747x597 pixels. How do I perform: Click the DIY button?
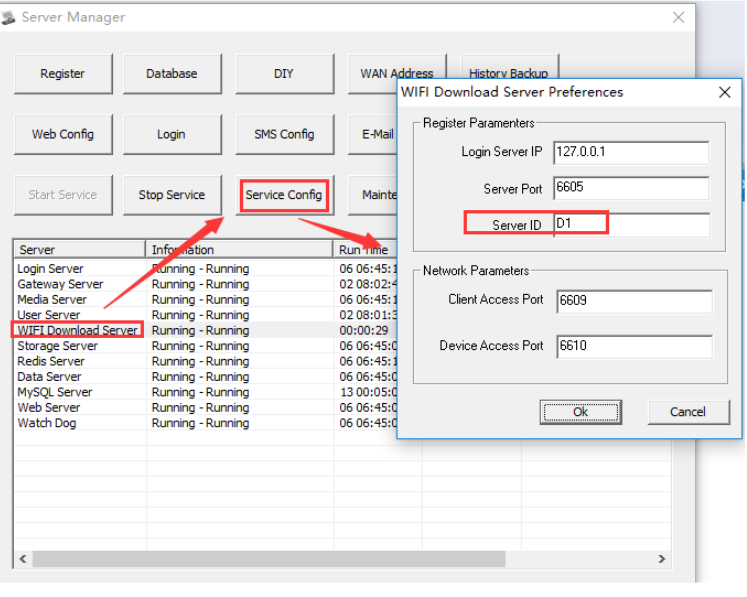point(284,74)
